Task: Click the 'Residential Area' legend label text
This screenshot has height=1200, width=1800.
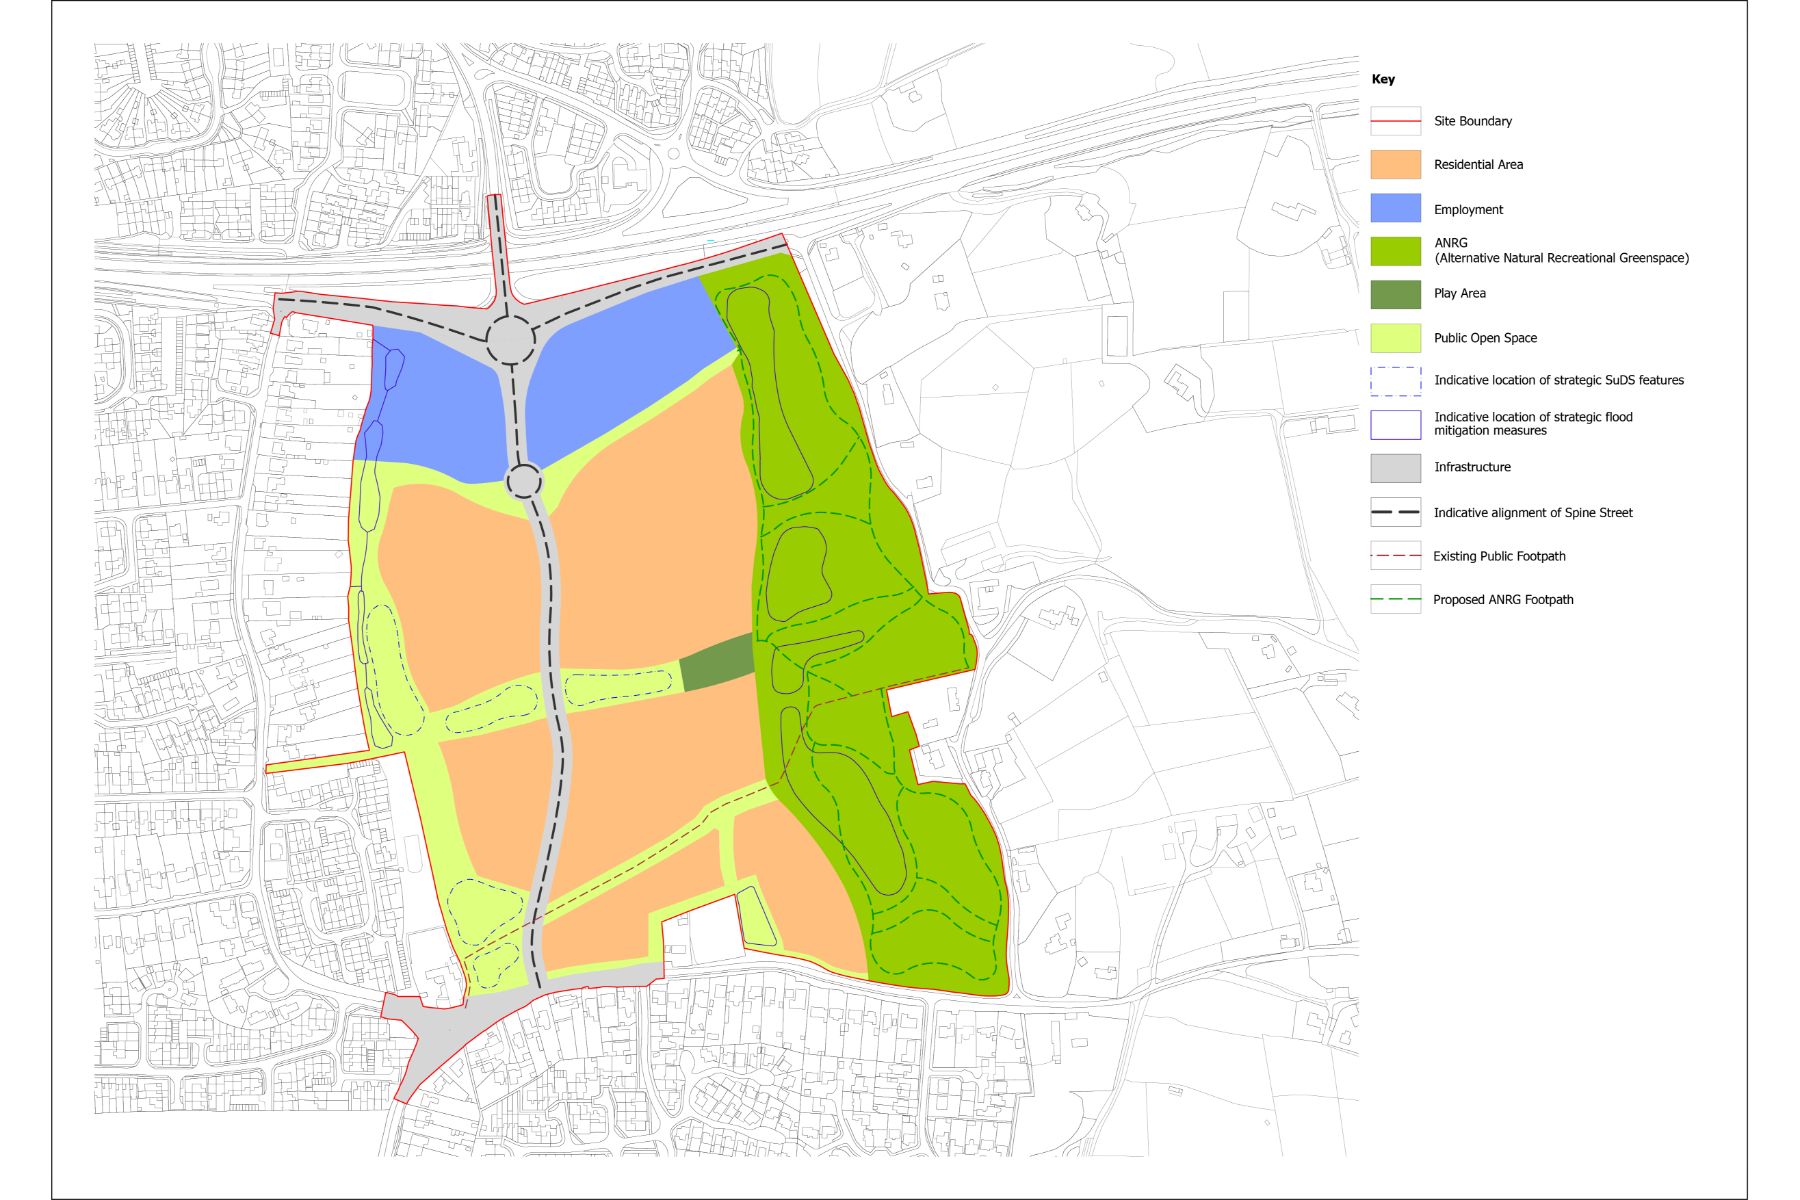Action: (1478, 165)
